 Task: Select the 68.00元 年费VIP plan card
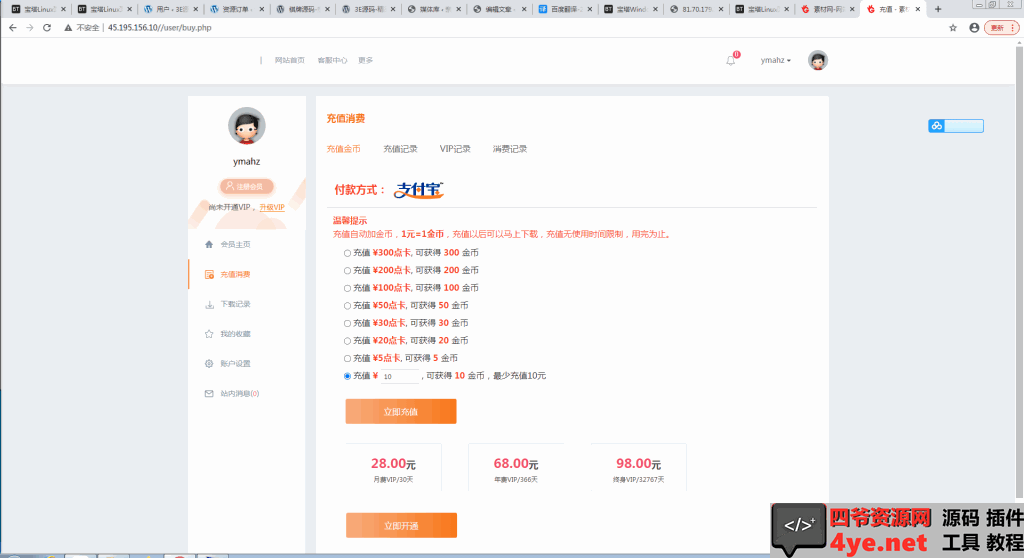[516, 468]
